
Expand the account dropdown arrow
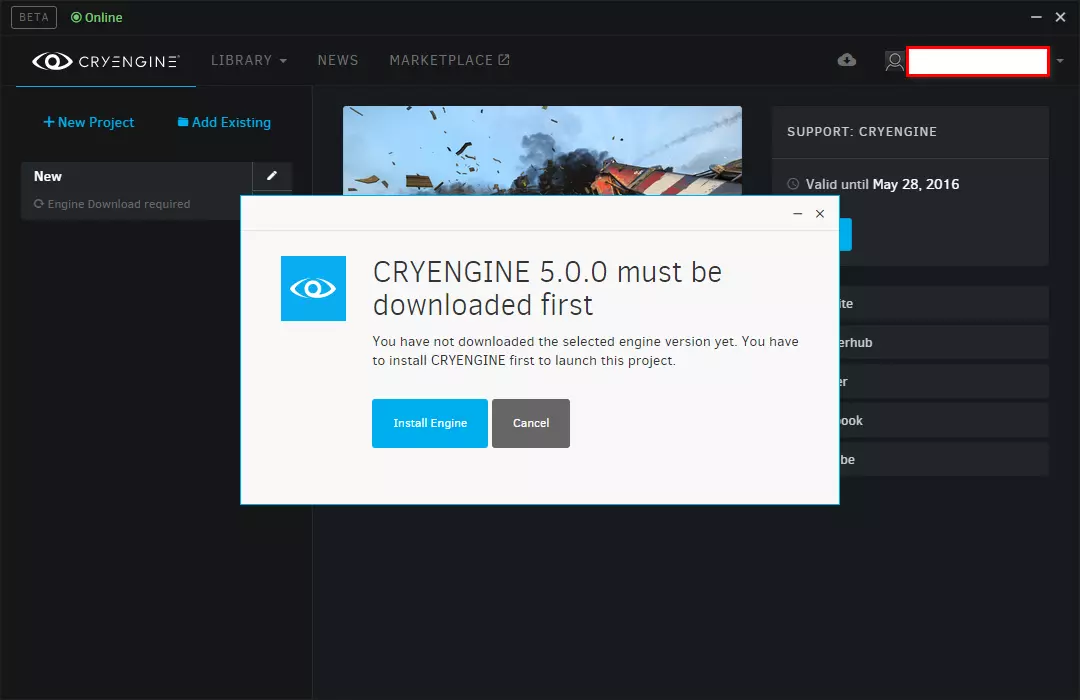[x=1060, y=61]
